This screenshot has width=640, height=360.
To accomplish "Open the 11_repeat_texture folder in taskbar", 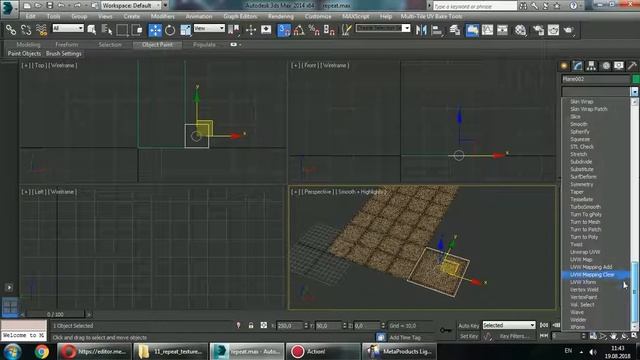I will (170, 351).
